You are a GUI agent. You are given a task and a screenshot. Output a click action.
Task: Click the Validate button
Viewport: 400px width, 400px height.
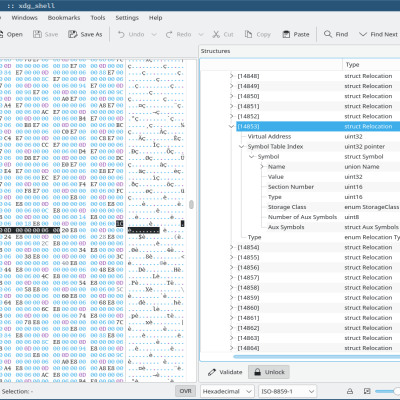click(225, 372)
